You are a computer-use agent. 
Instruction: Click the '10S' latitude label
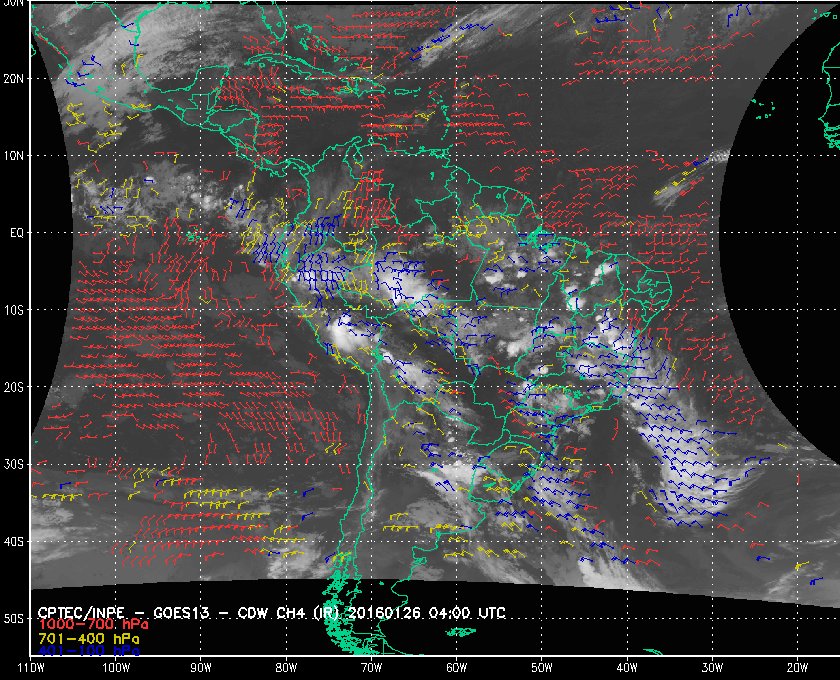pyautogui.click(x=14, y=310)
